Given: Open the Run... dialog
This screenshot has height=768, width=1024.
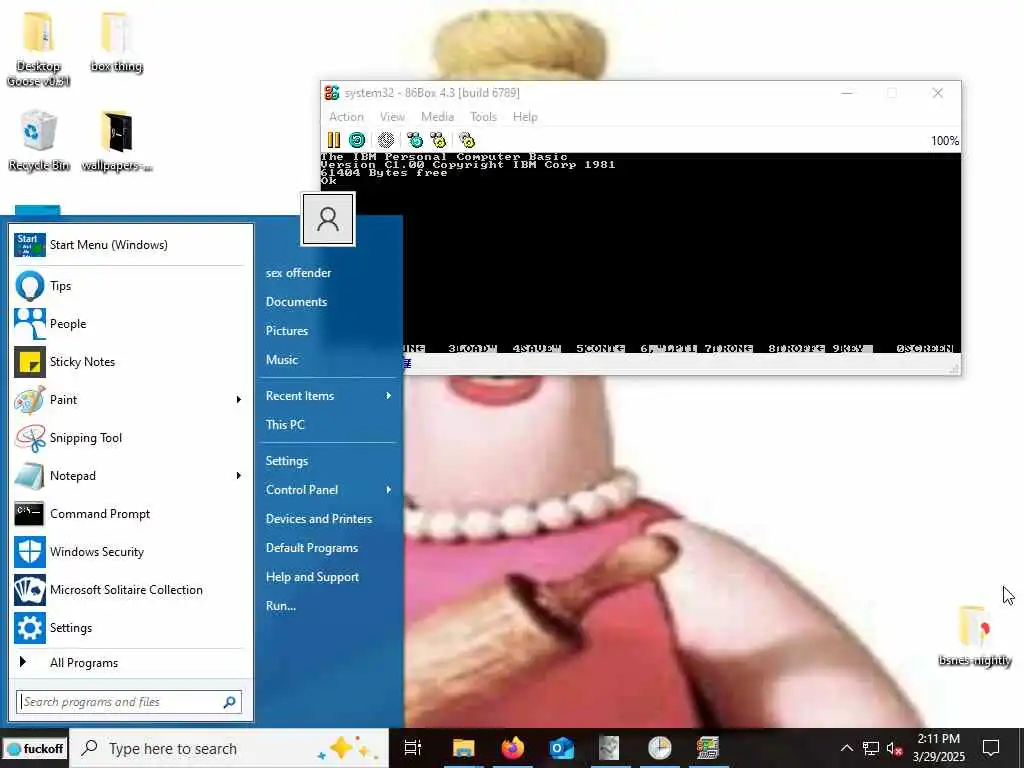Looking at the screenshot, I should pyautogui.click(x=281, y=606).
